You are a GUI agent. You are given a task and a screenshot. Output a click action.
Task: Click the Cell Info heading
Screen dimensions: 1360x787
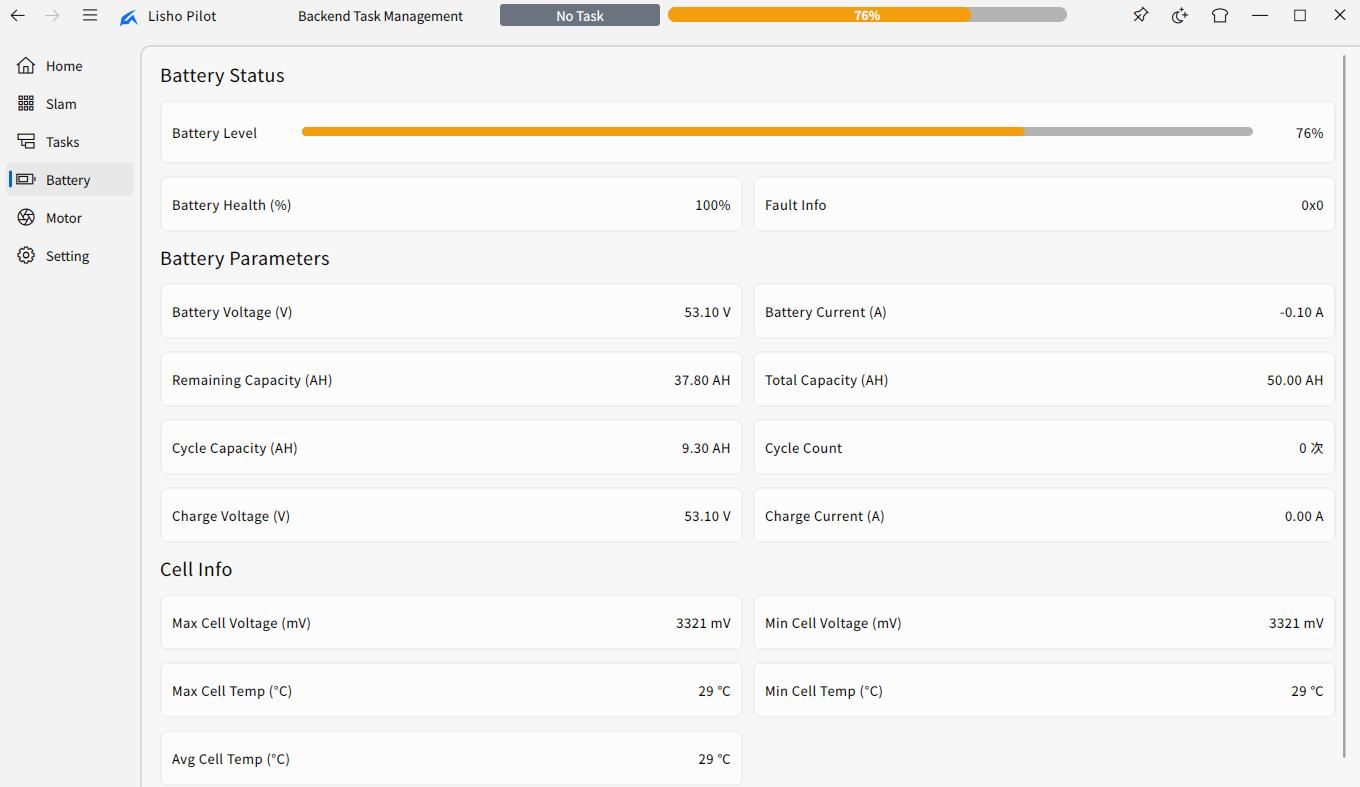[196, 569]
